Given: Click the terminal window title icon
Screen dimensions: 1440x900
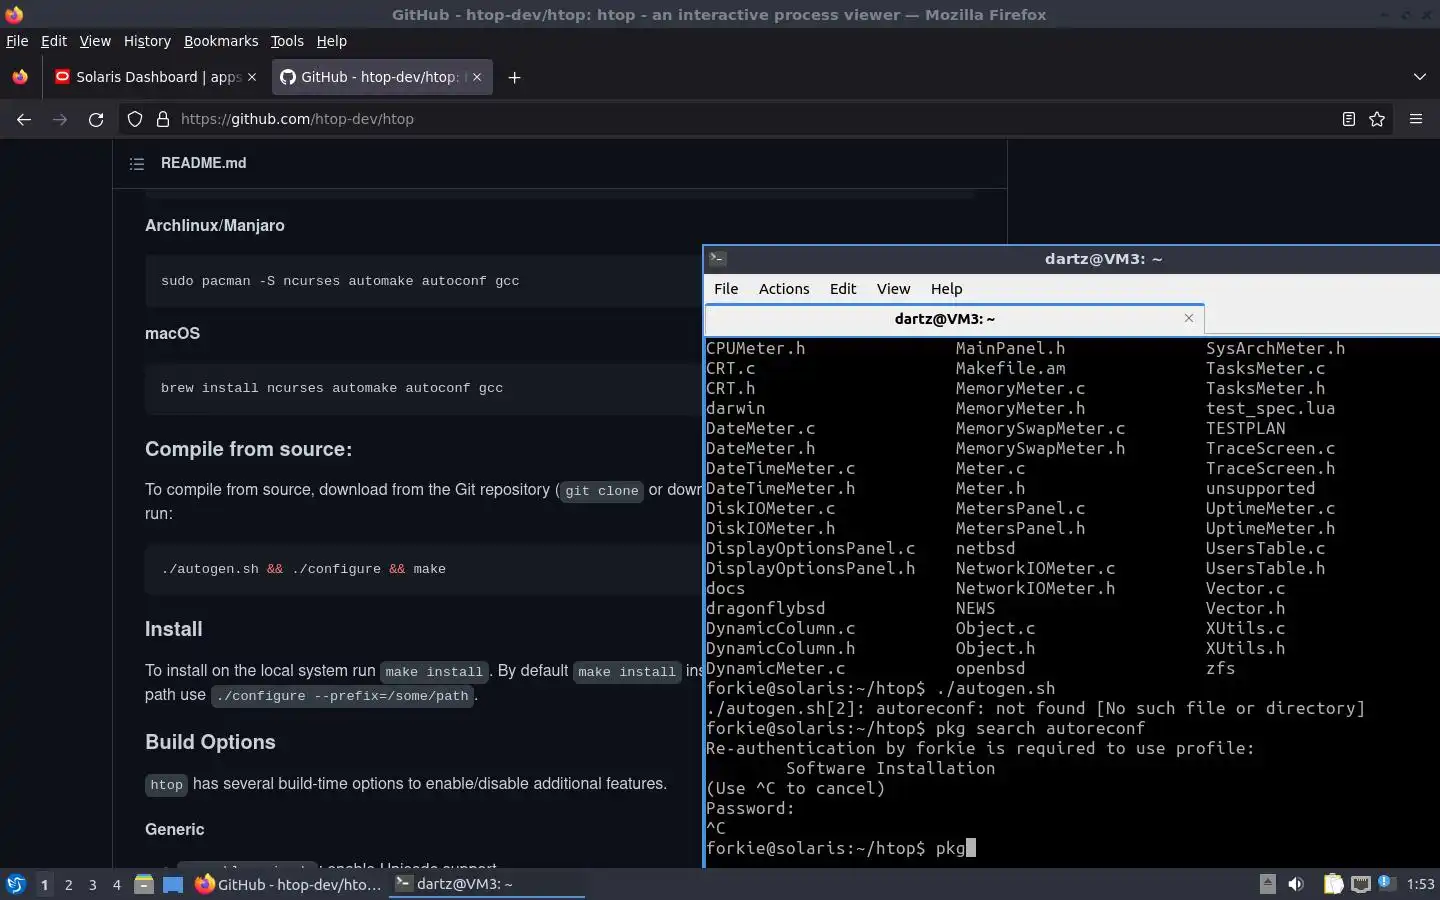Looking at the screenshot, I should click(716, 258).
